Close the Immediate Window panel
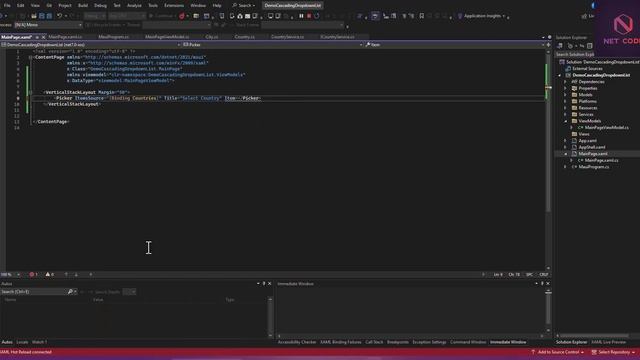The image size is (640, 360). 548,283
